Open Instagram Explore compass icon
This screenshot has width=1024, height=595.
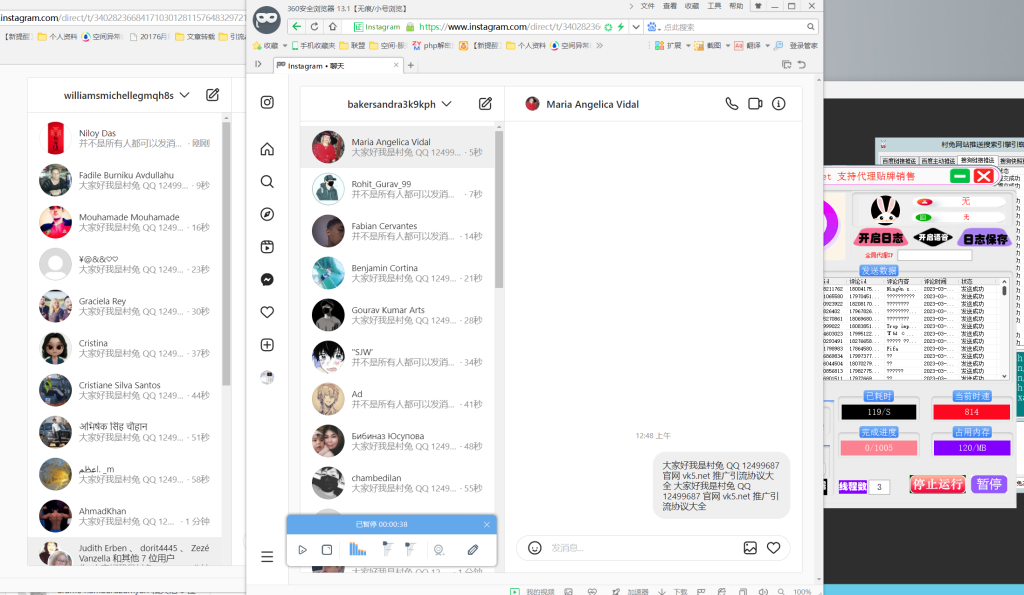267,214
